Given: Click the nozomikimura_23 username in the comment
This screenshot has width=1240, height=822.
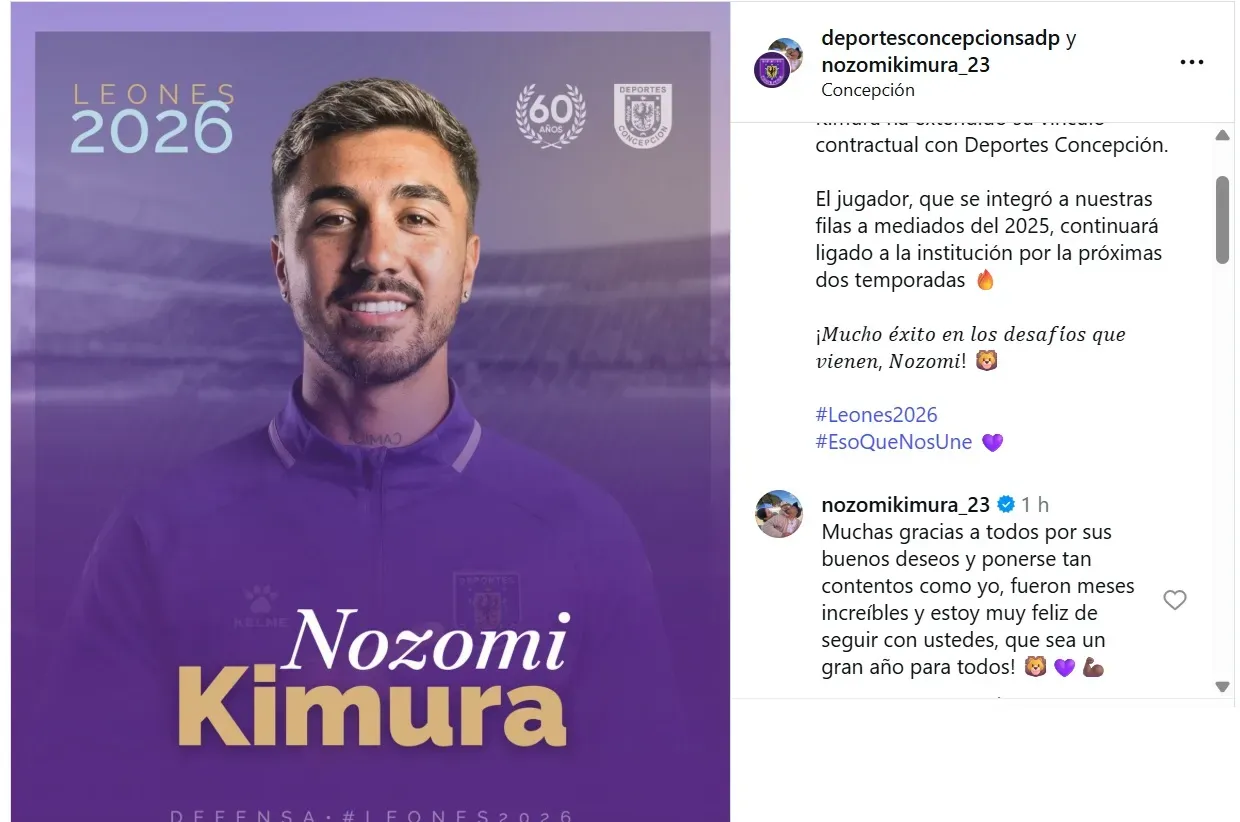Looking at the screenshot, I should coord(905,504).
